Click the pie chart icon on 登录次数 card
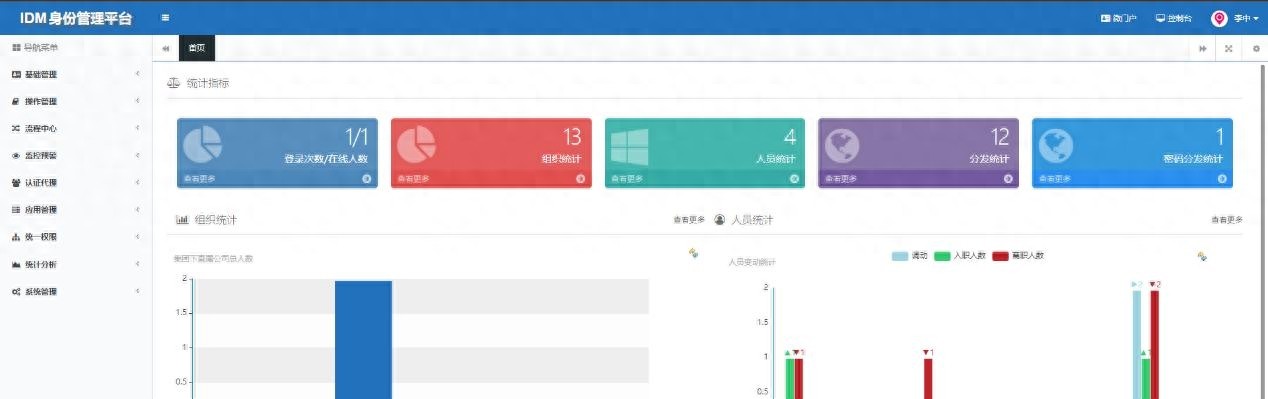1268x399 pixels. pos(203,146)
